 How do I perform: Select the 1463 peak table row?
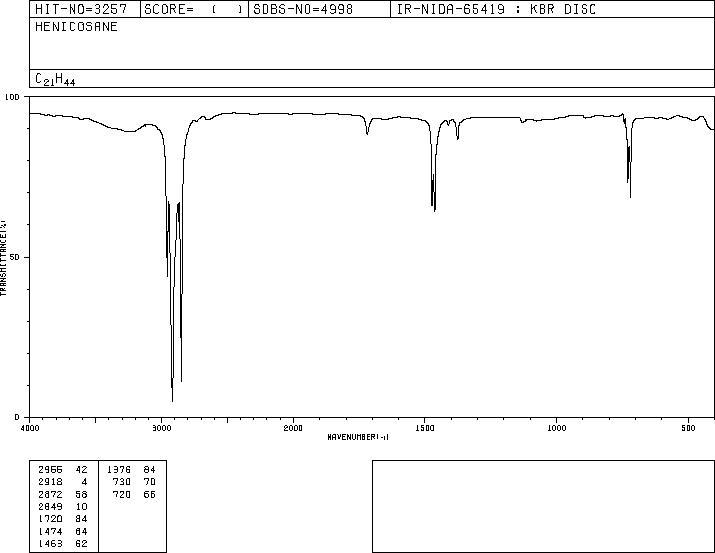pos(63,543)
